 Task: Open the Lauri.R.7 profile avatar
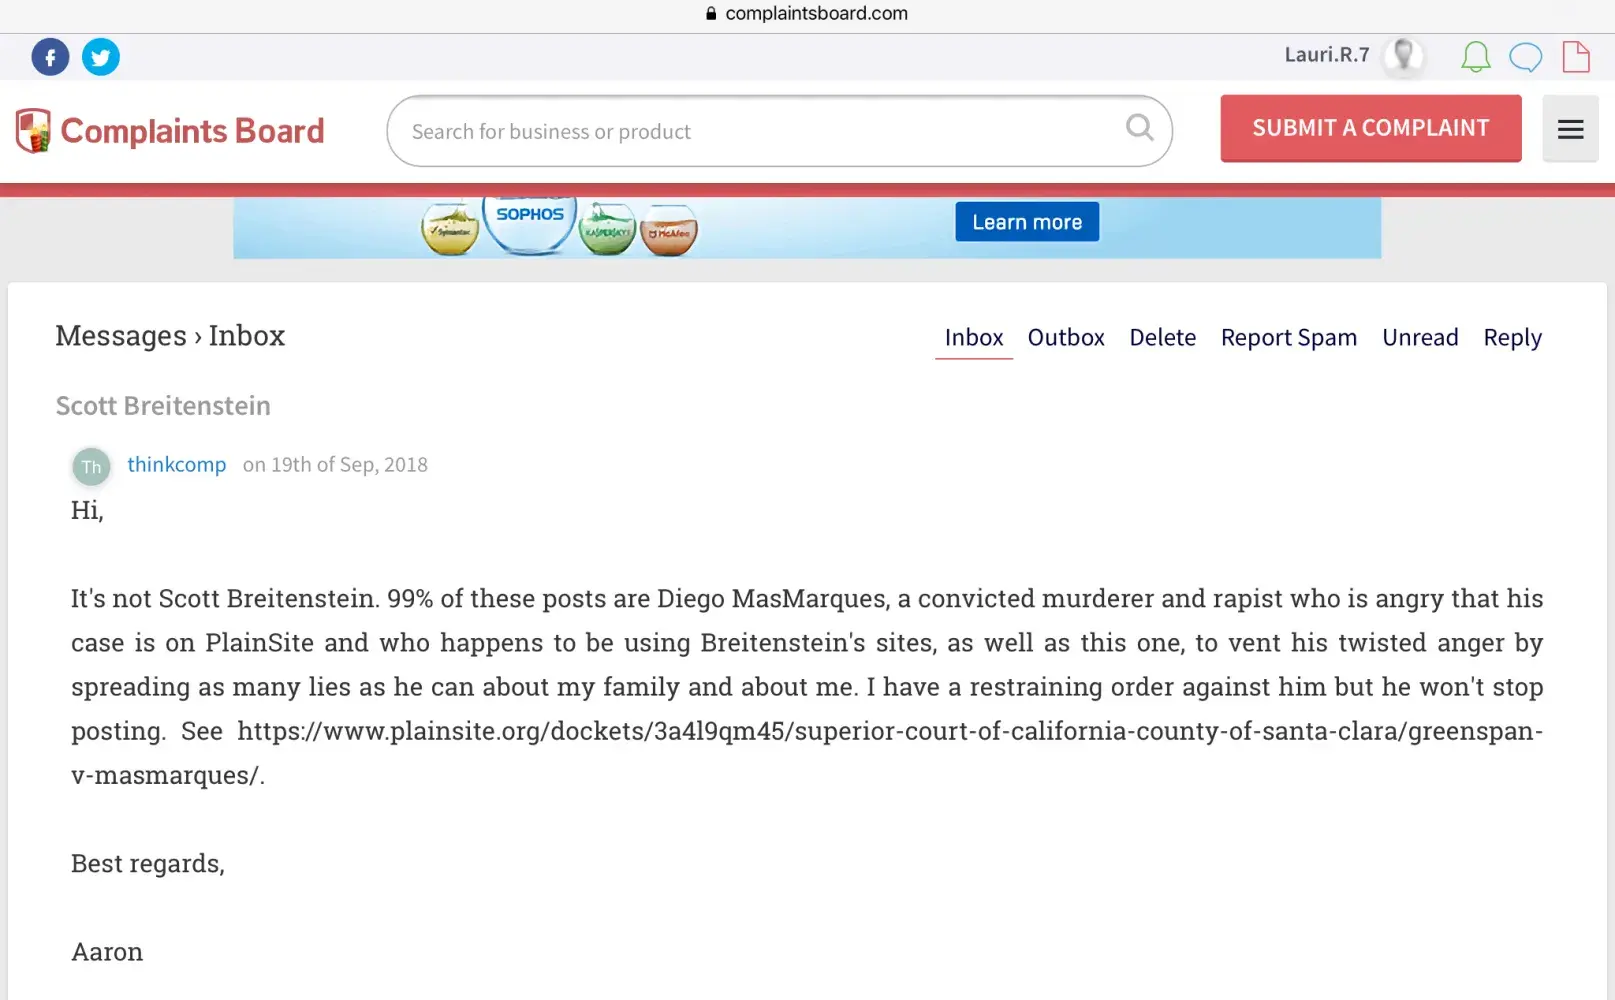(1403, 56)
